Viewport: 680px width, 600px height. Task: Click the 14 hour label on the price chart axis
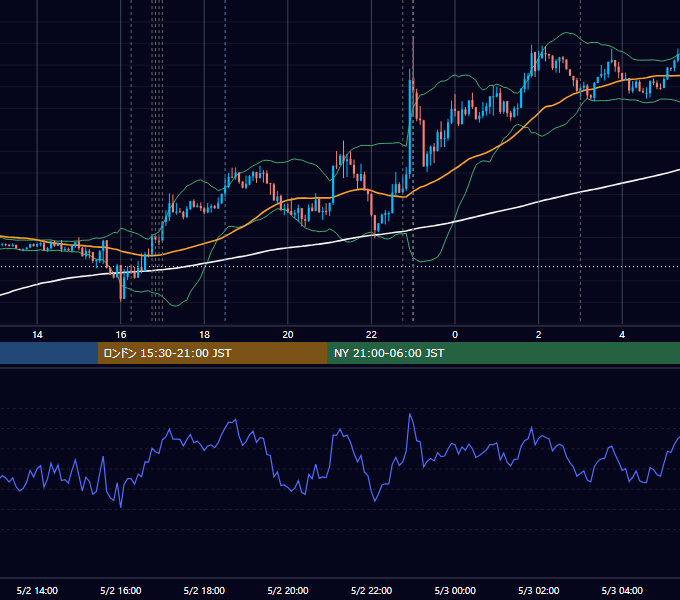point(37,335)
